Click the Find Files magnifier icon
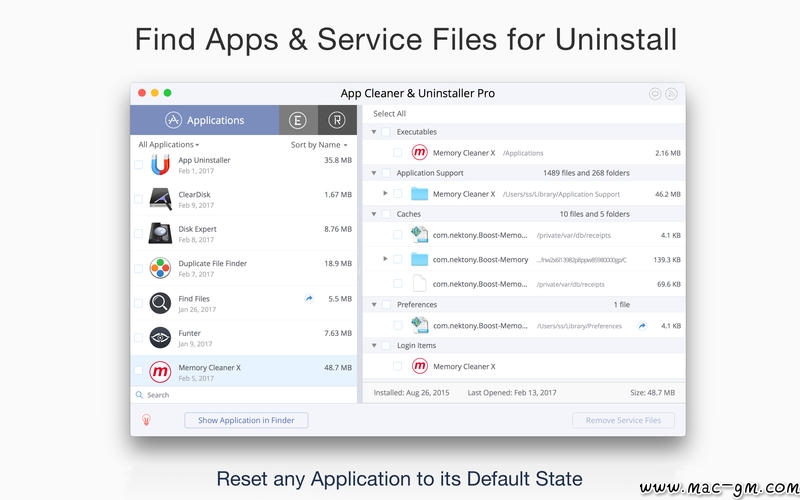This screenshot has width=800, height=500. (160, 303)
